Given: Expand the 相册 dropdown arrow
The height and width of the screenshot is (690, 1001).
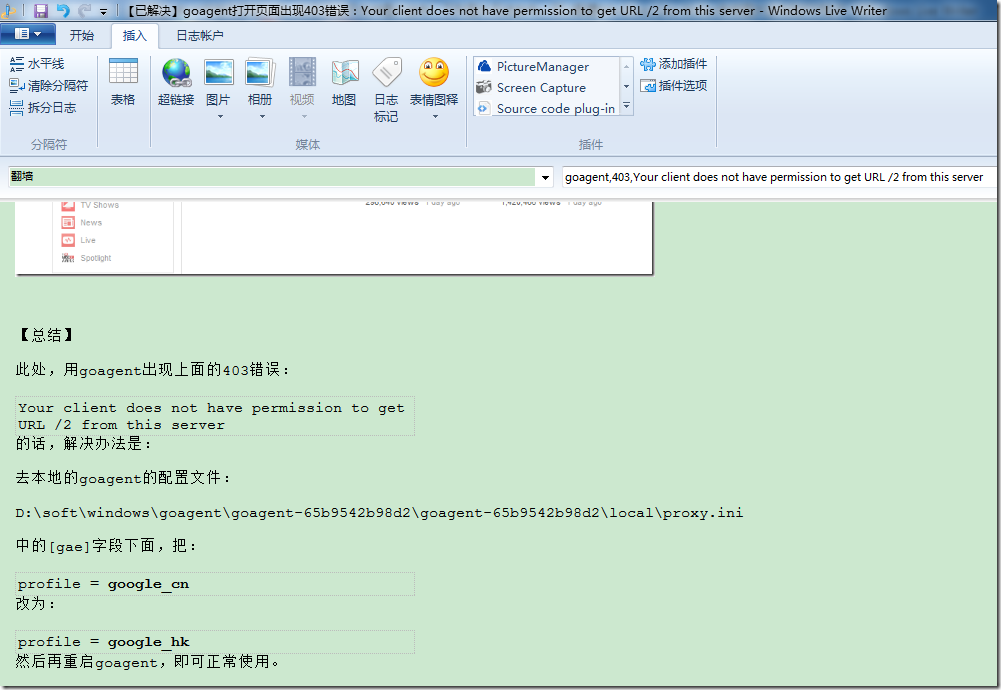Looking at the screenshot, I should (x=262, y=117).
